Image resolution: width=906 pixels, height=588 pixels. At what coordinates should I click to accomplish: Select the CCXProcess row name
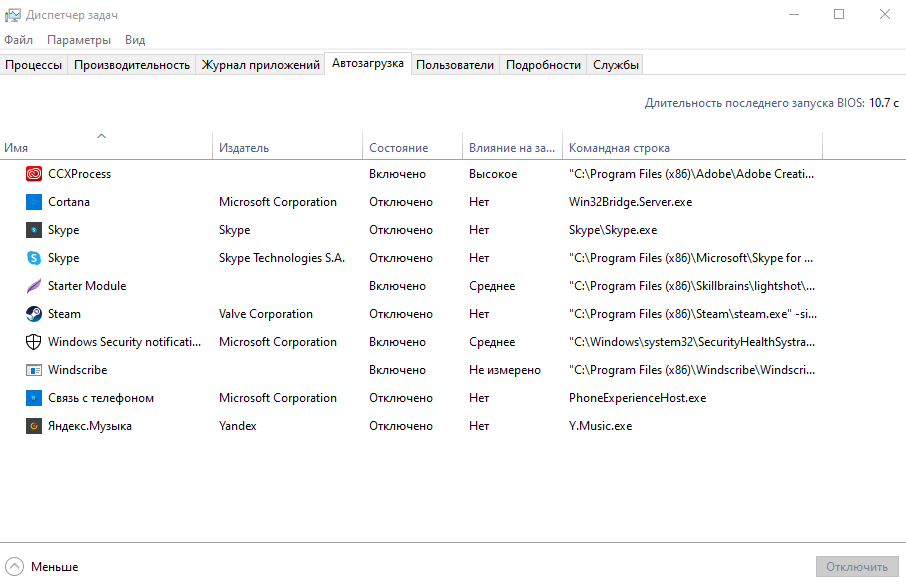[x=79, y=174]
